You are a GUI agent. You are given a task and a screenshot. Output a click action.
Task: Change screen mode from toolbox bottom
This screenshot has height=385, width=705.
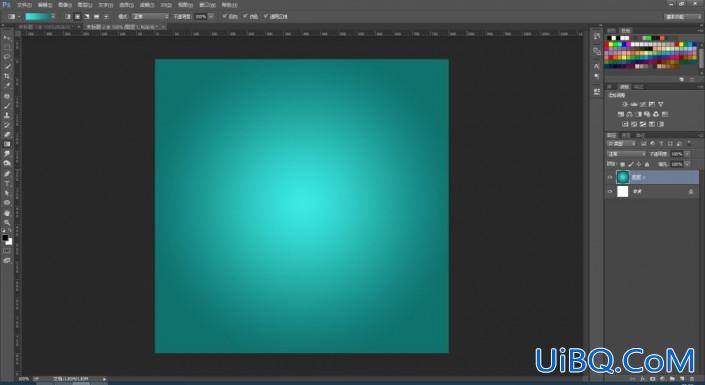coord(7,260)
